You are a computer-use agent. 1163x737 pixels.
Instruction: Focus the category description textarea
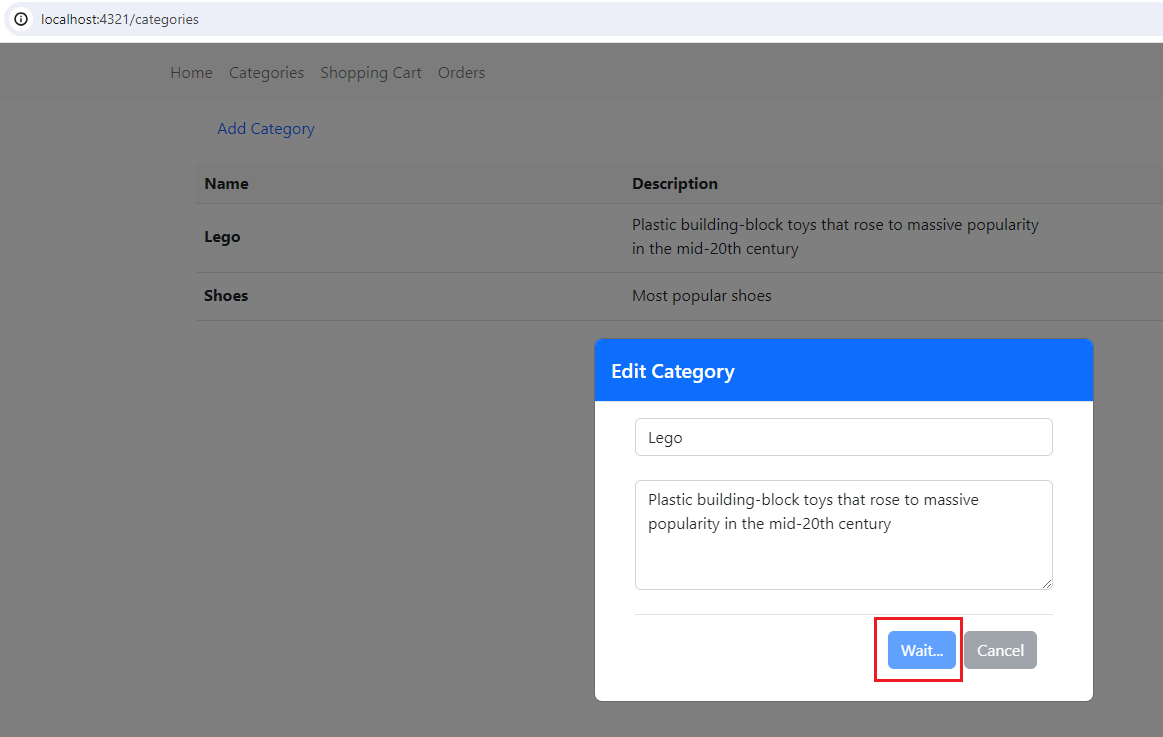[843, 535]
